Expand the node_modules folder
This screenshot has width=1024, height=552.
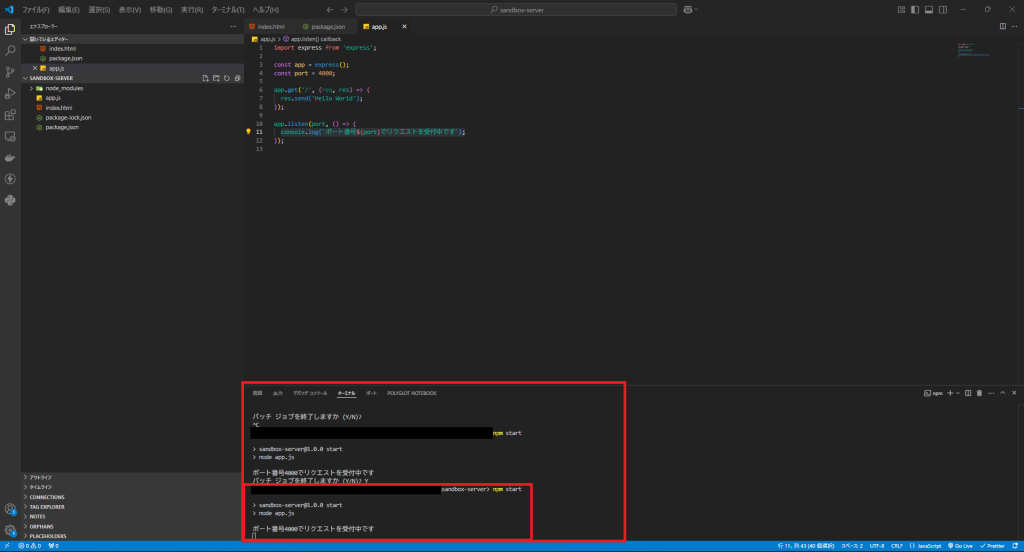click(x=64, y=88)
